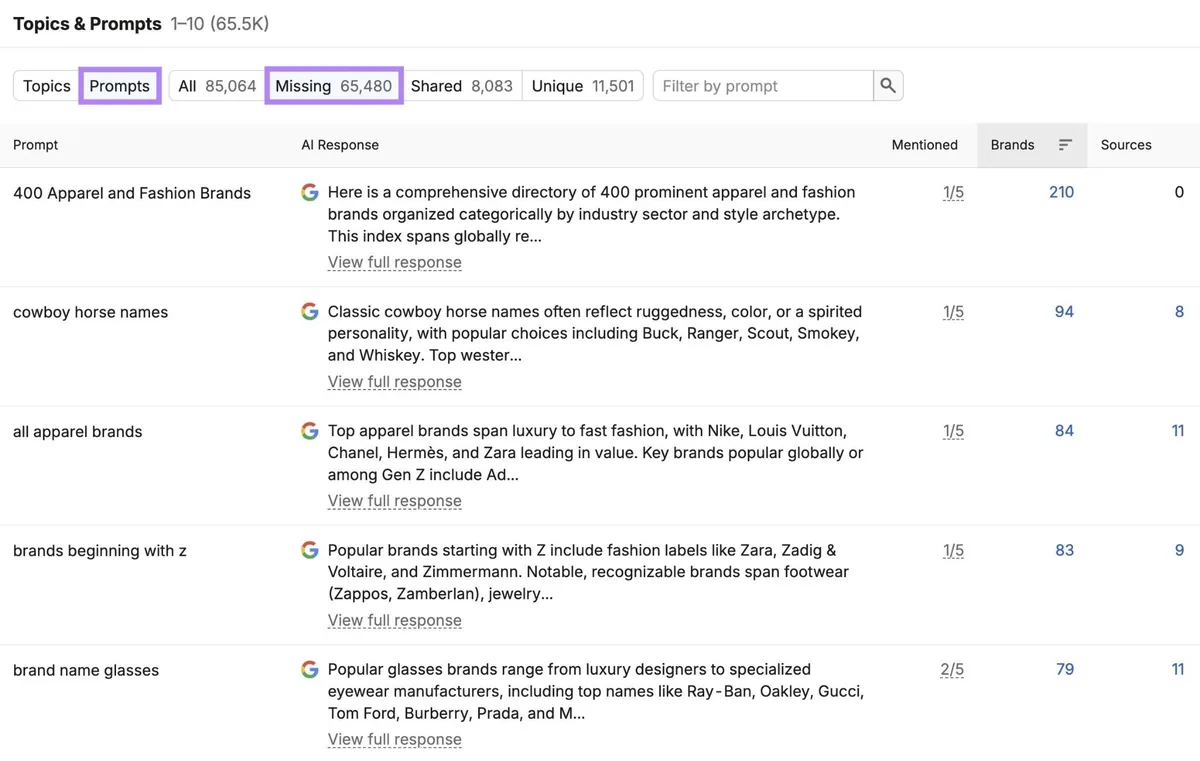The image size is (1200, 761).
Task: Select the Missing 65,480 filter
Action: tap(334, 86)
